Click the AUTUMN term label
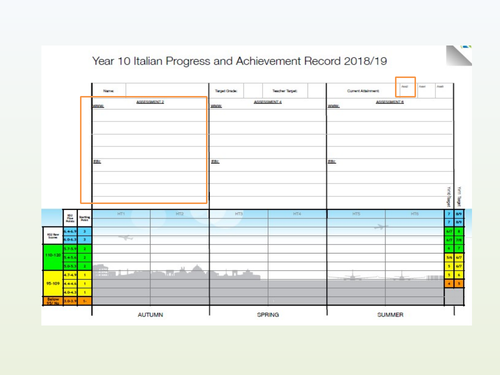This screenshot has width=500, height=375. coord(150,315)
